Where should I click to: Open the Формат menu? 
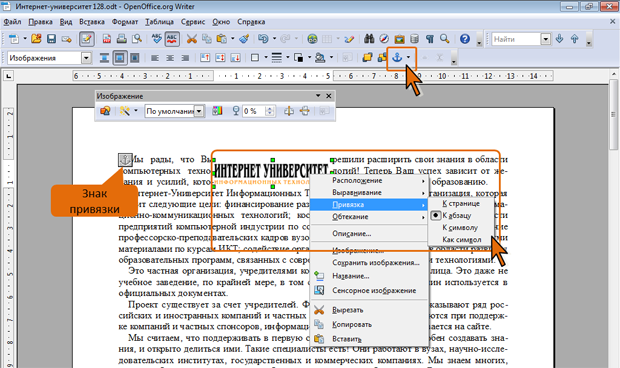pos(125,22)
